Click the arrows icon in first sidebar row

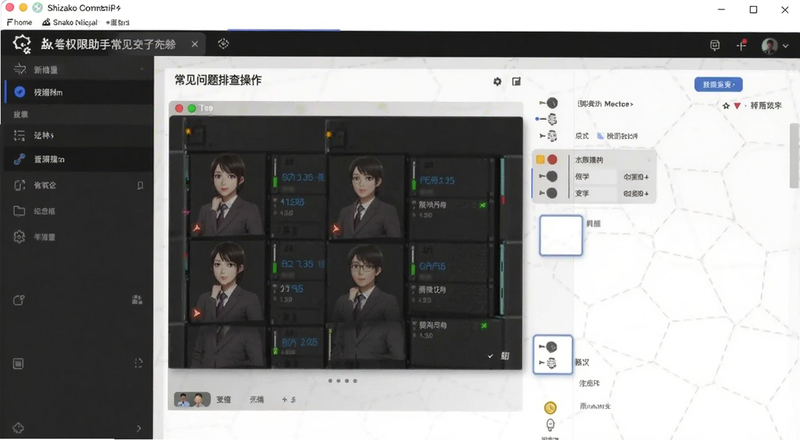point(19,69)
